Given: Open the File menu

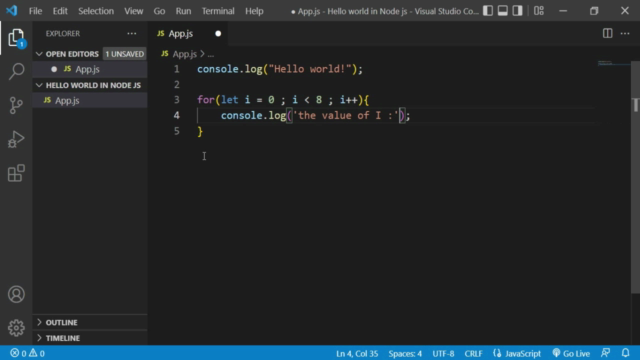Looking at the screenshot, I should (x=36, y=11).
